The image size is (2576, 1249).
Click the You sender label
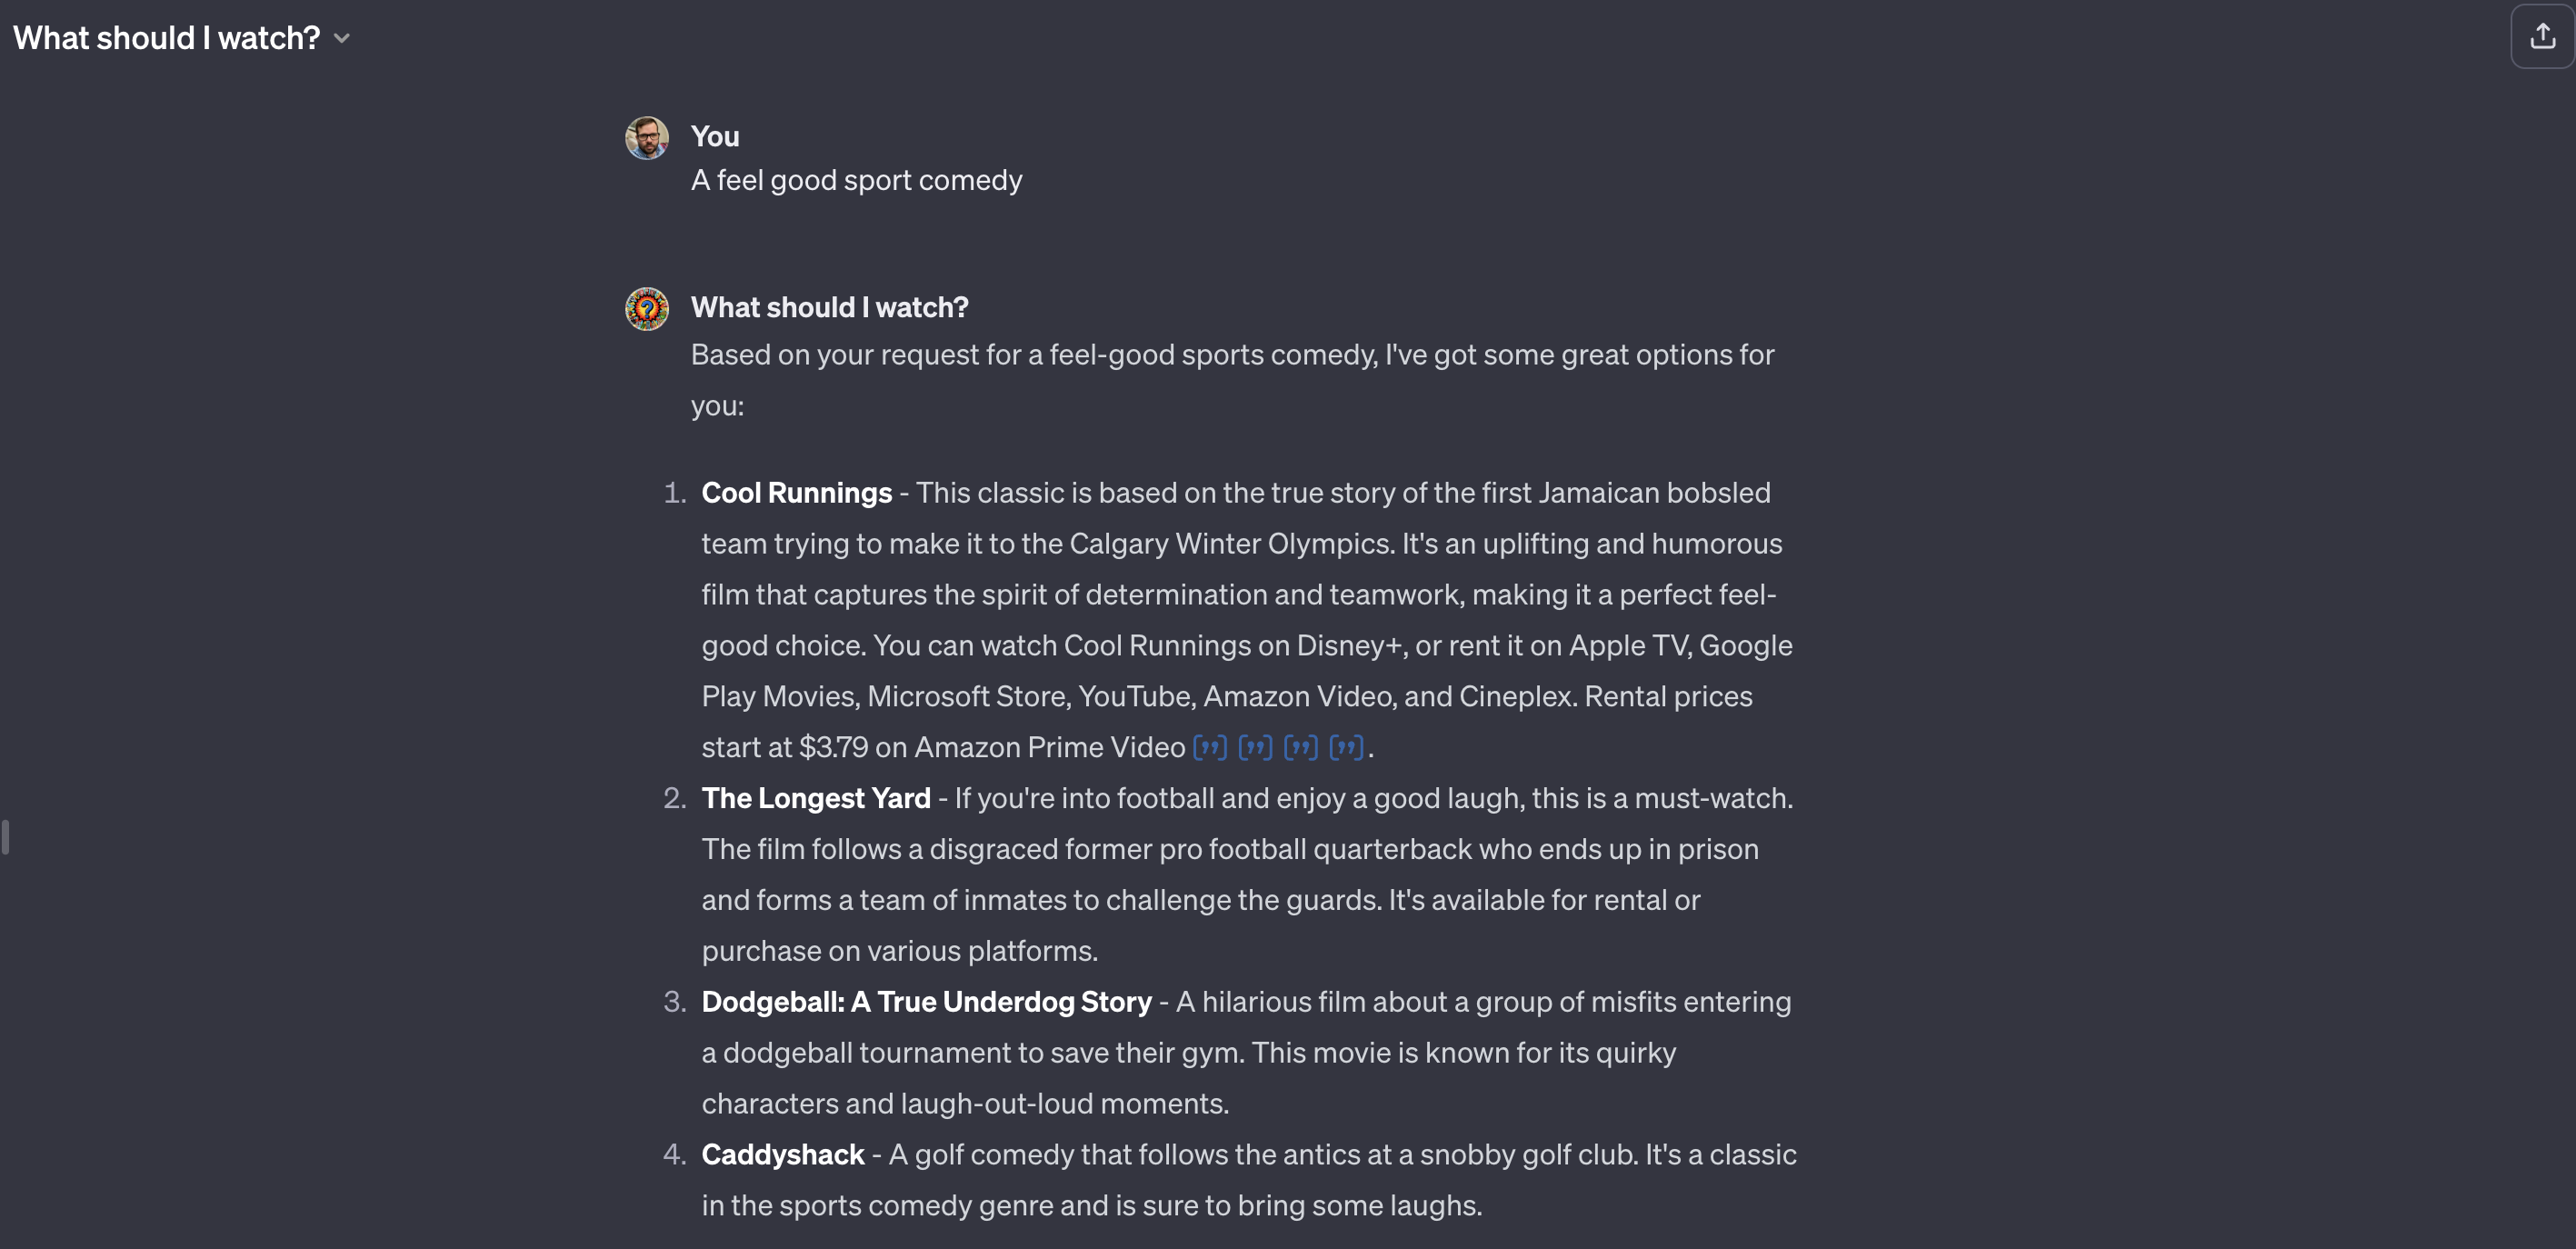[715, 136]
